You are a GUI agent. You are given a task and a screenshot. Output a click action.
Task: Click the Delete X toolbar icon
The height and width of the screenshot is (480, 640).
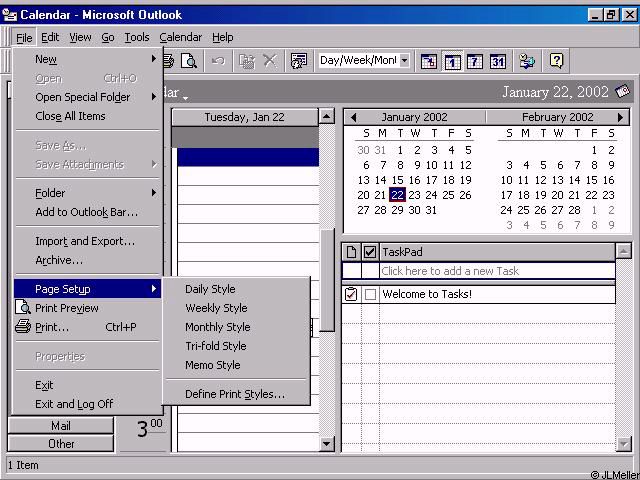[269, 61]
